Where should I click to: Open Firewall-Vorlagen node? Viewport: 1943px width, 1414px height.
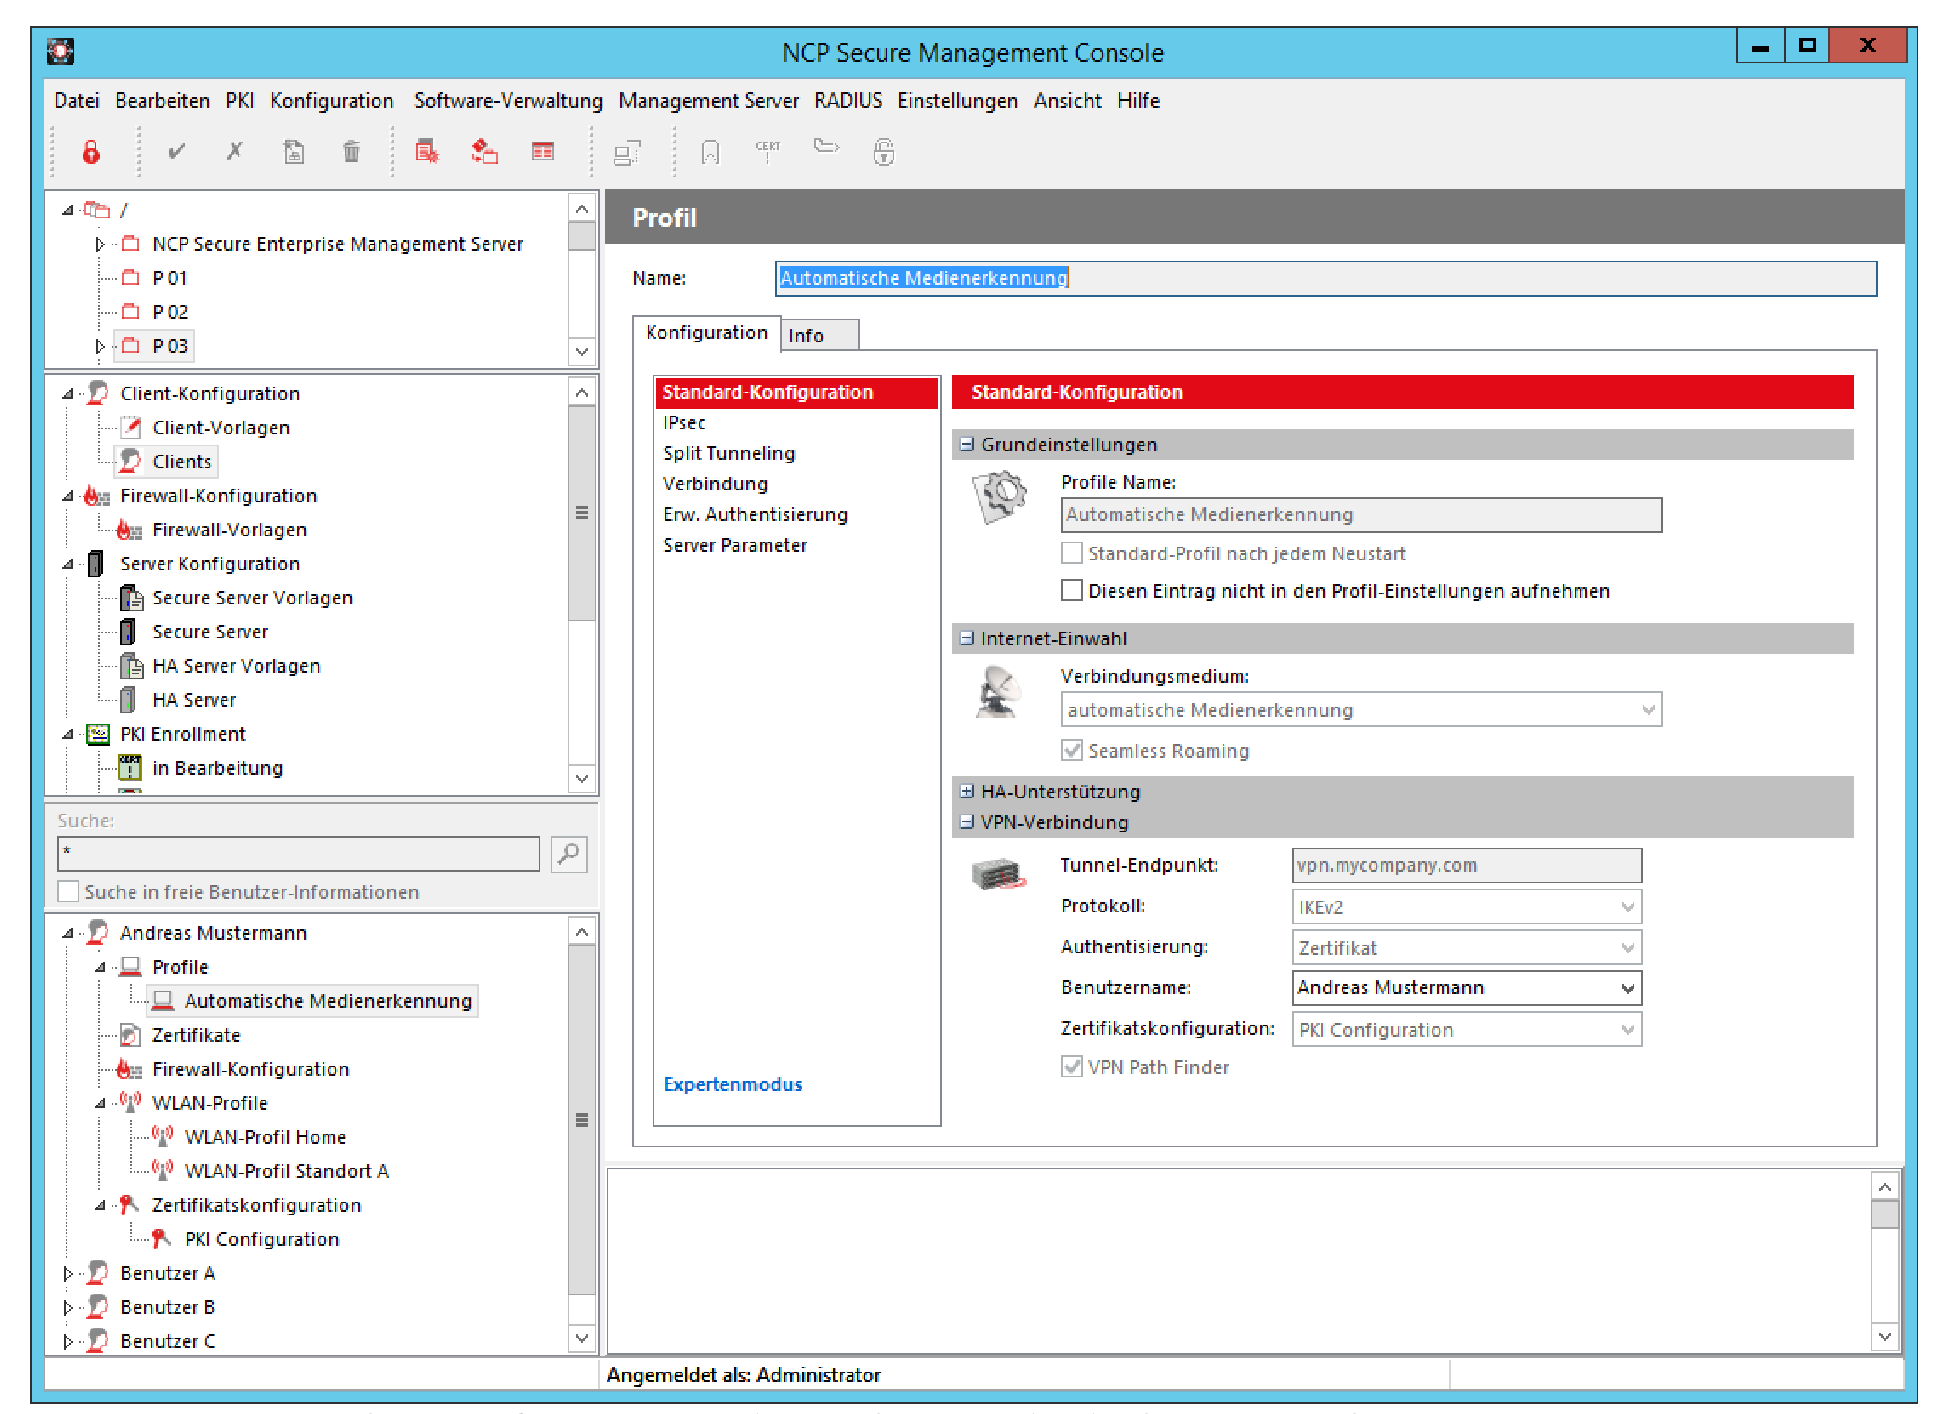click(229, 530)
